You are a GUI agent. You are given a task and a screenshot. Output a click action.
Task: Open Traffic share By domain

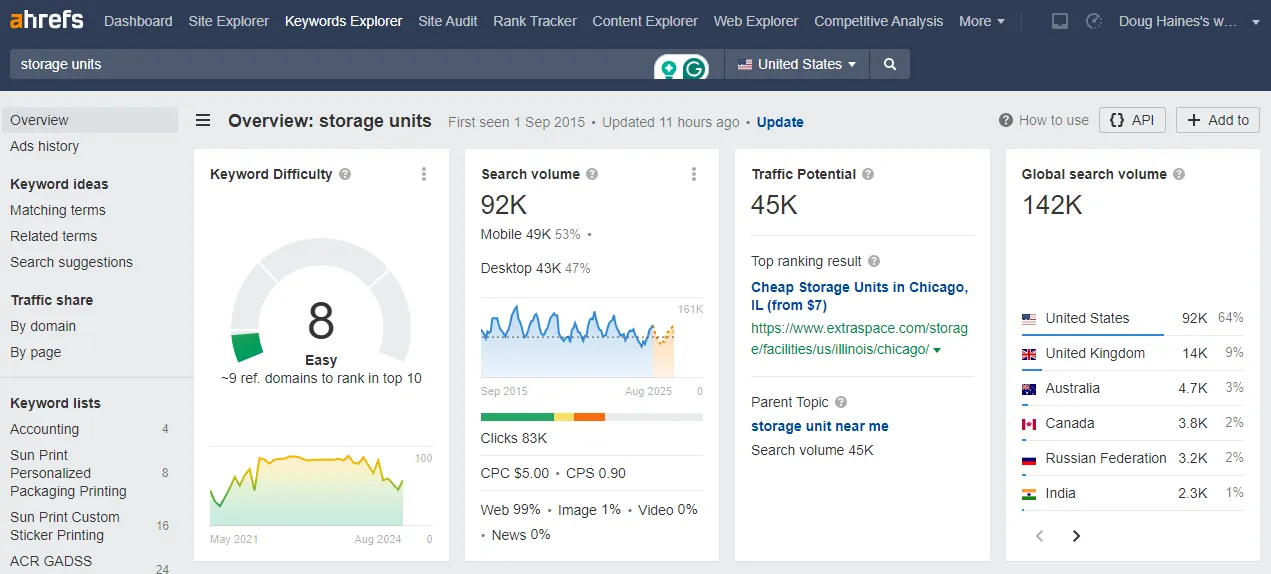(43, 326)
